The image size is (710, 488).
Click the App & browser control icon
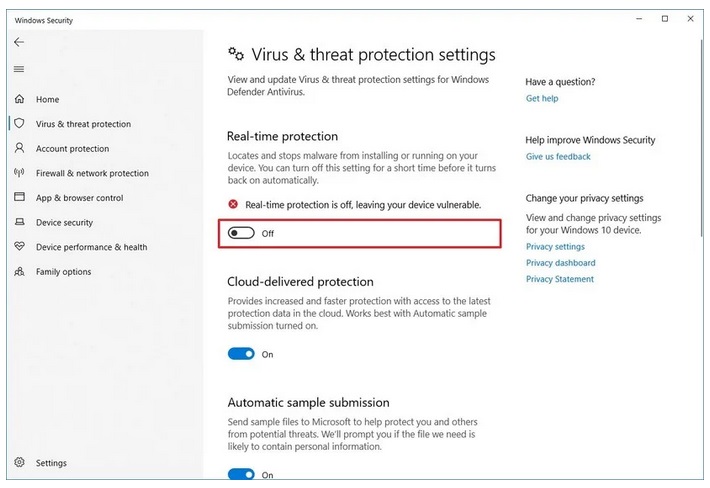(x=19, y=198)
